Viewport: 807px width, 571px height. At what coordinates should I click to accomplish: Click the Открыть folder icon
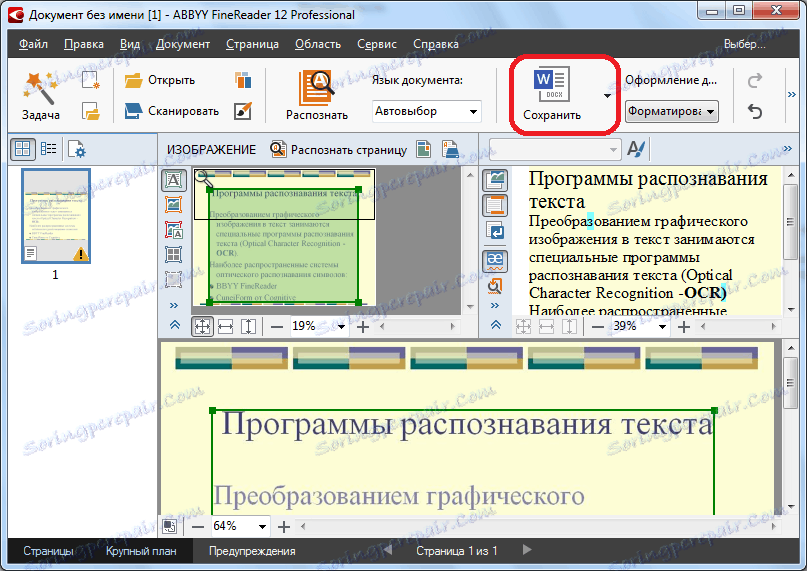pos(134,80)
